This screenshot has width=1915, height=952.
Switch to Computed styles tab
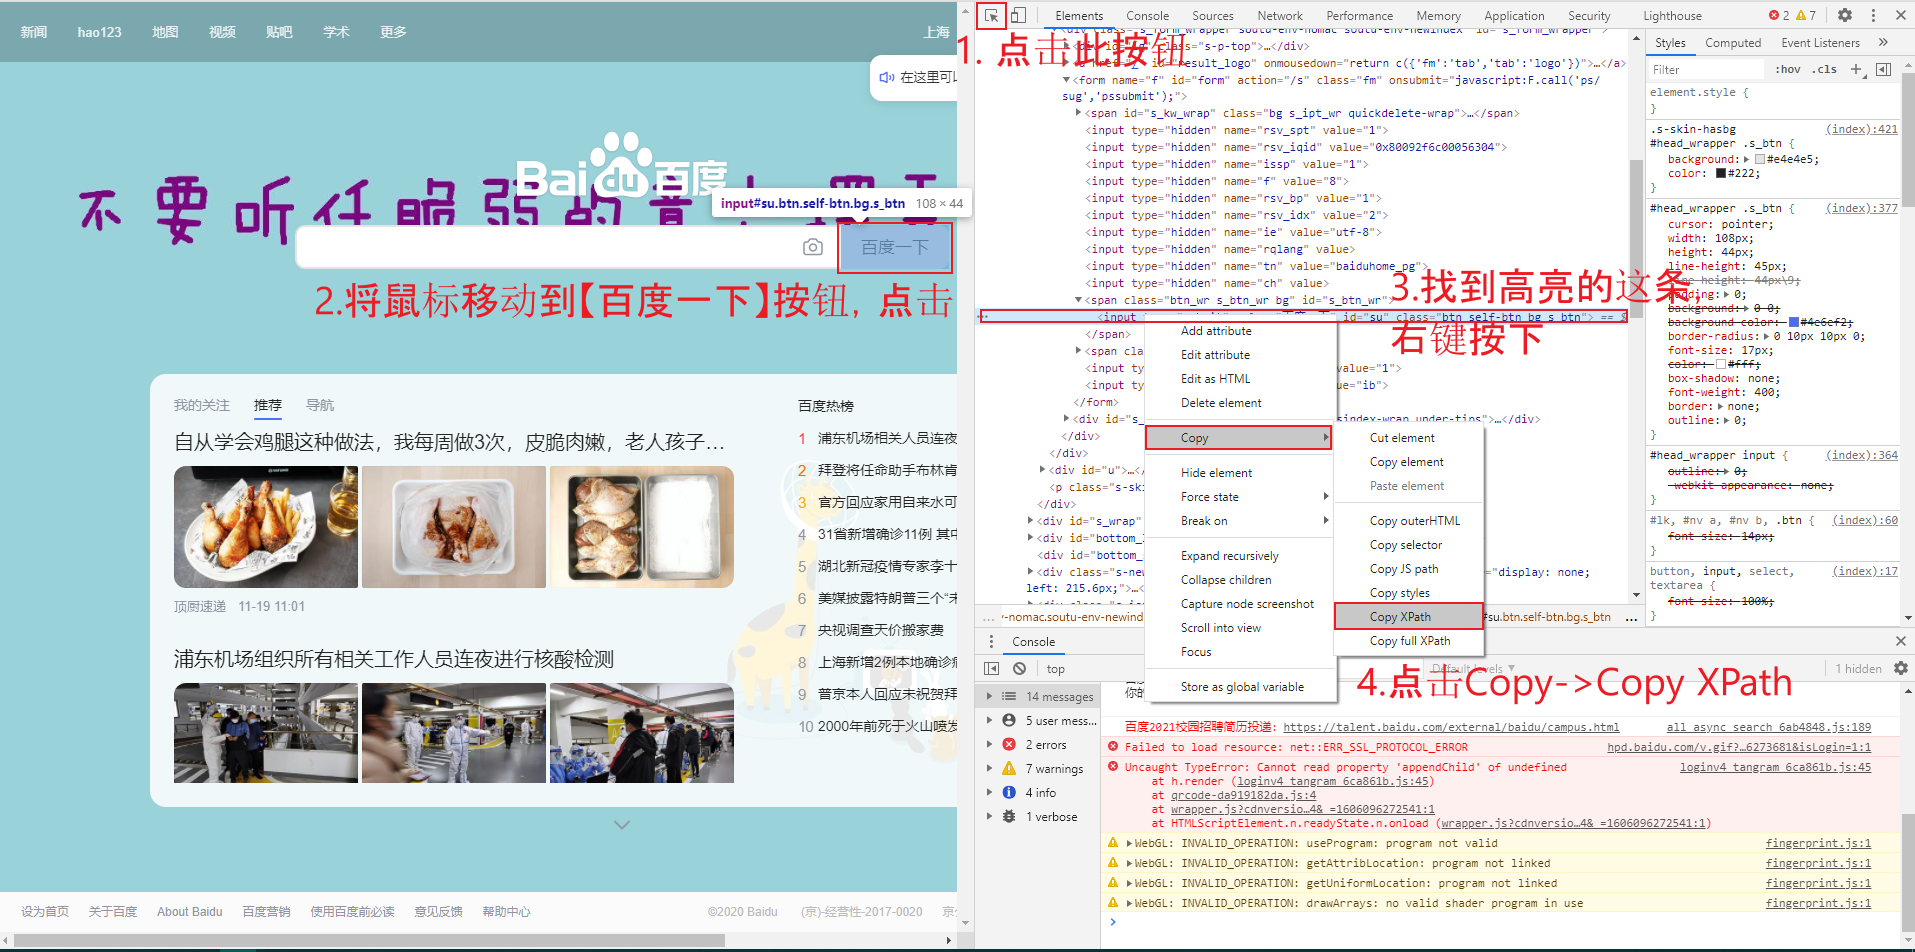[x=1733, y=42]
